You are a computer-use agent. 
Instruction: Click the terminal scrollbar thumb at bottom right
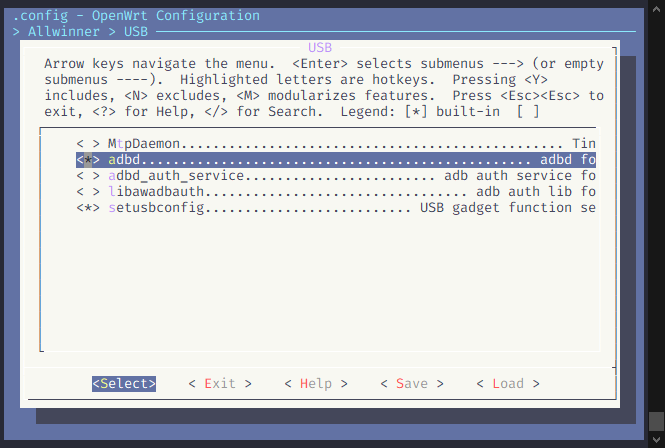tap(657, 422)
